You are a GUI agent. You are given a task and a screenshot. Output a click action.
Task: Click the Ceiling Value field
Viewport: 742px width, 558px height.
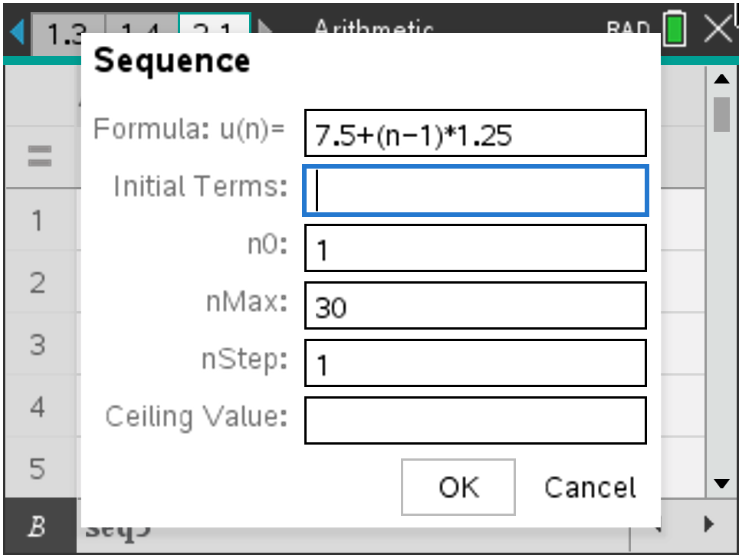pos(475,420)
